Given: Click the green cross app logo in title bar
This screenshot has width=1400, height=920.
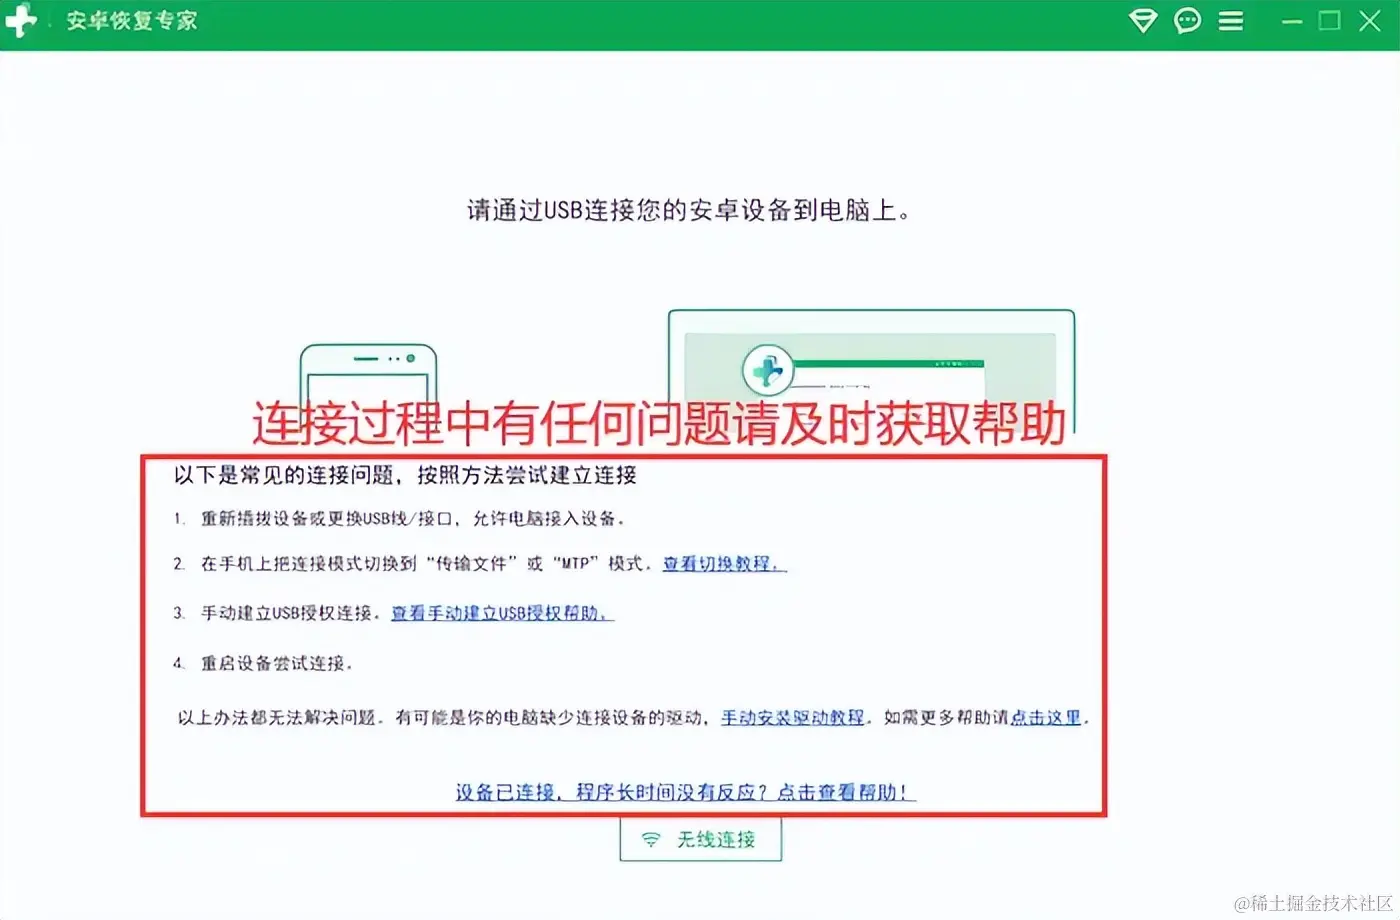Looking at the screenshot, I should pos(19,20).
